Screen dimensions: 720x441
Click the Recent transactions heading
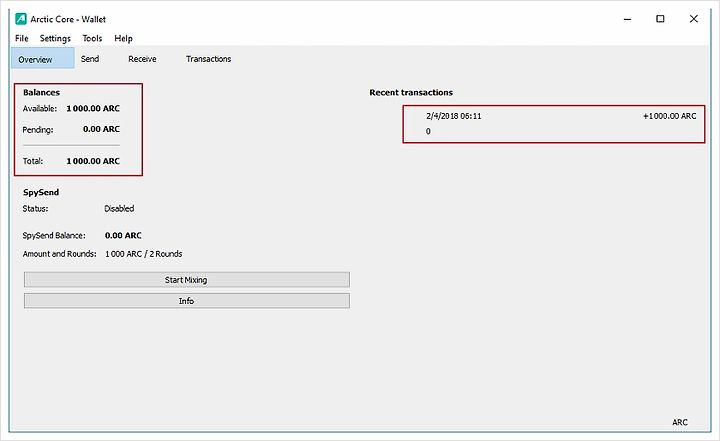(x=411, y=92)
